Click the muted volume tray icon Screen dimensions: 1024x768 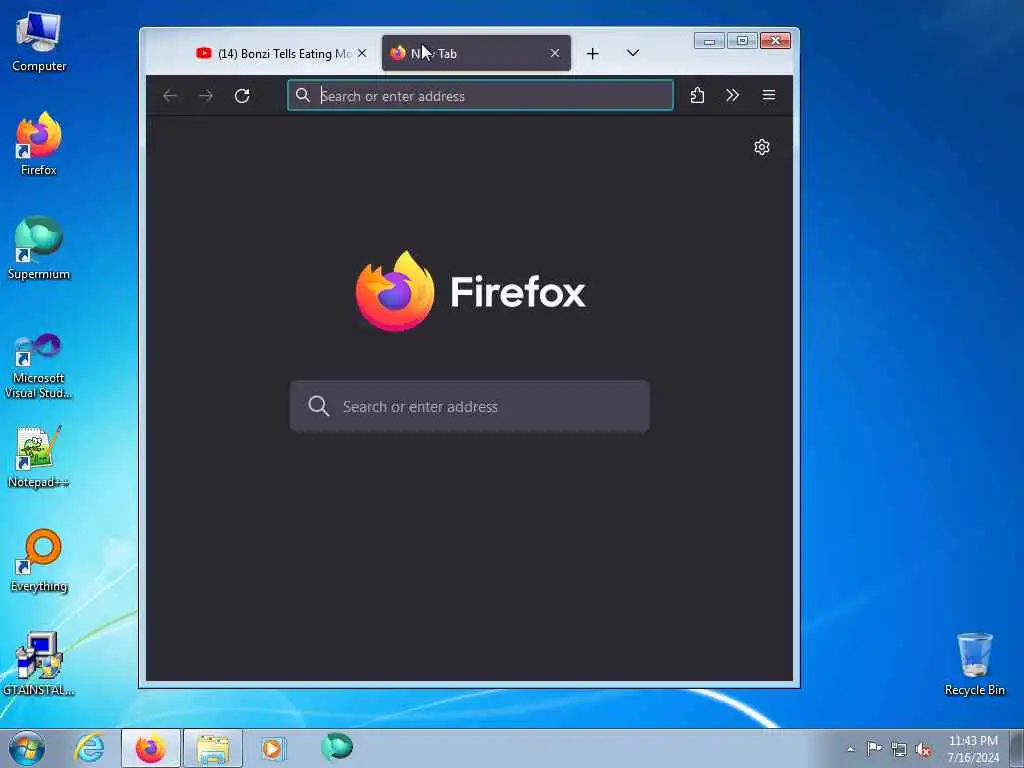(923, 750)
